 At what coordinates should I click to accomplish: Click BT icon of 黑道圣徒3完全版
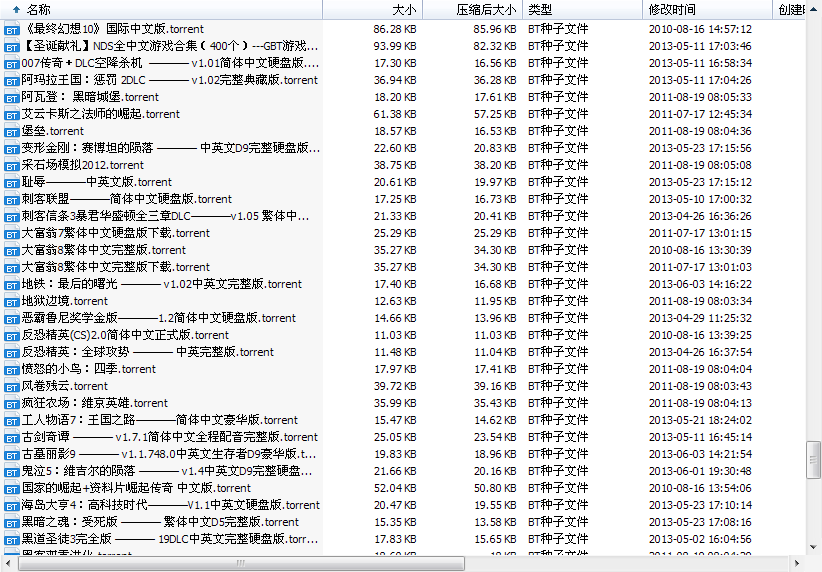[x=12, y=539]
